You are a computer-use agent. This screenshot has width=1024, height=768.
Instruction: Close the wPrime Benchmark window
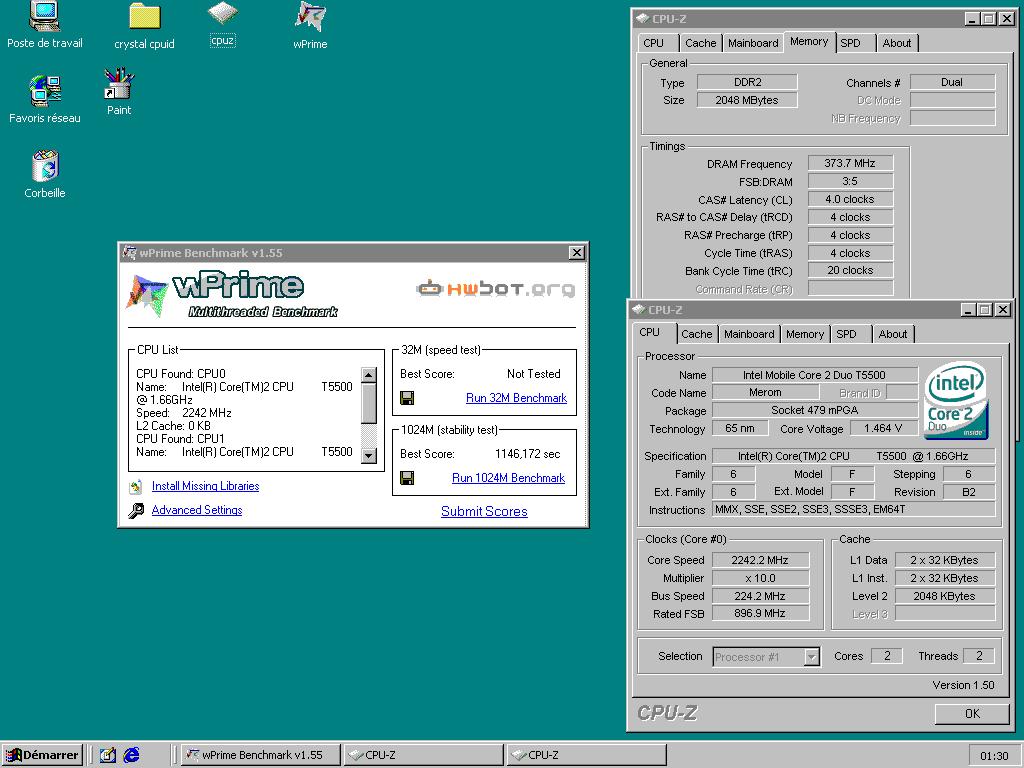pyautogui.click(x=576, y=253)
